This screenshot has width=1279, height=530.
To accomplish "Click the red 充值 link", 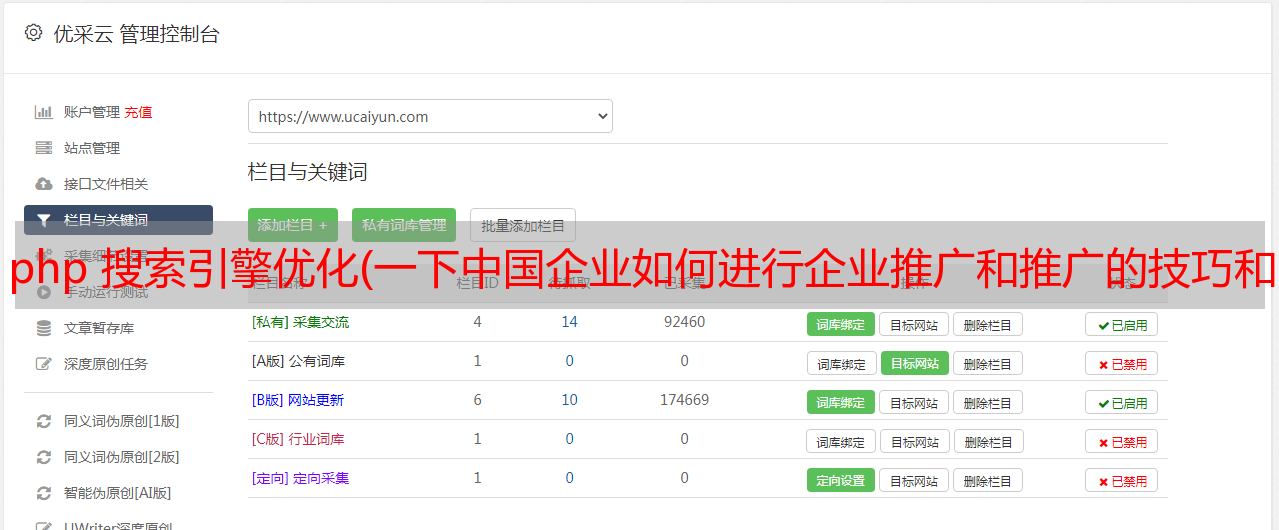I will click(x=139, y=112).
